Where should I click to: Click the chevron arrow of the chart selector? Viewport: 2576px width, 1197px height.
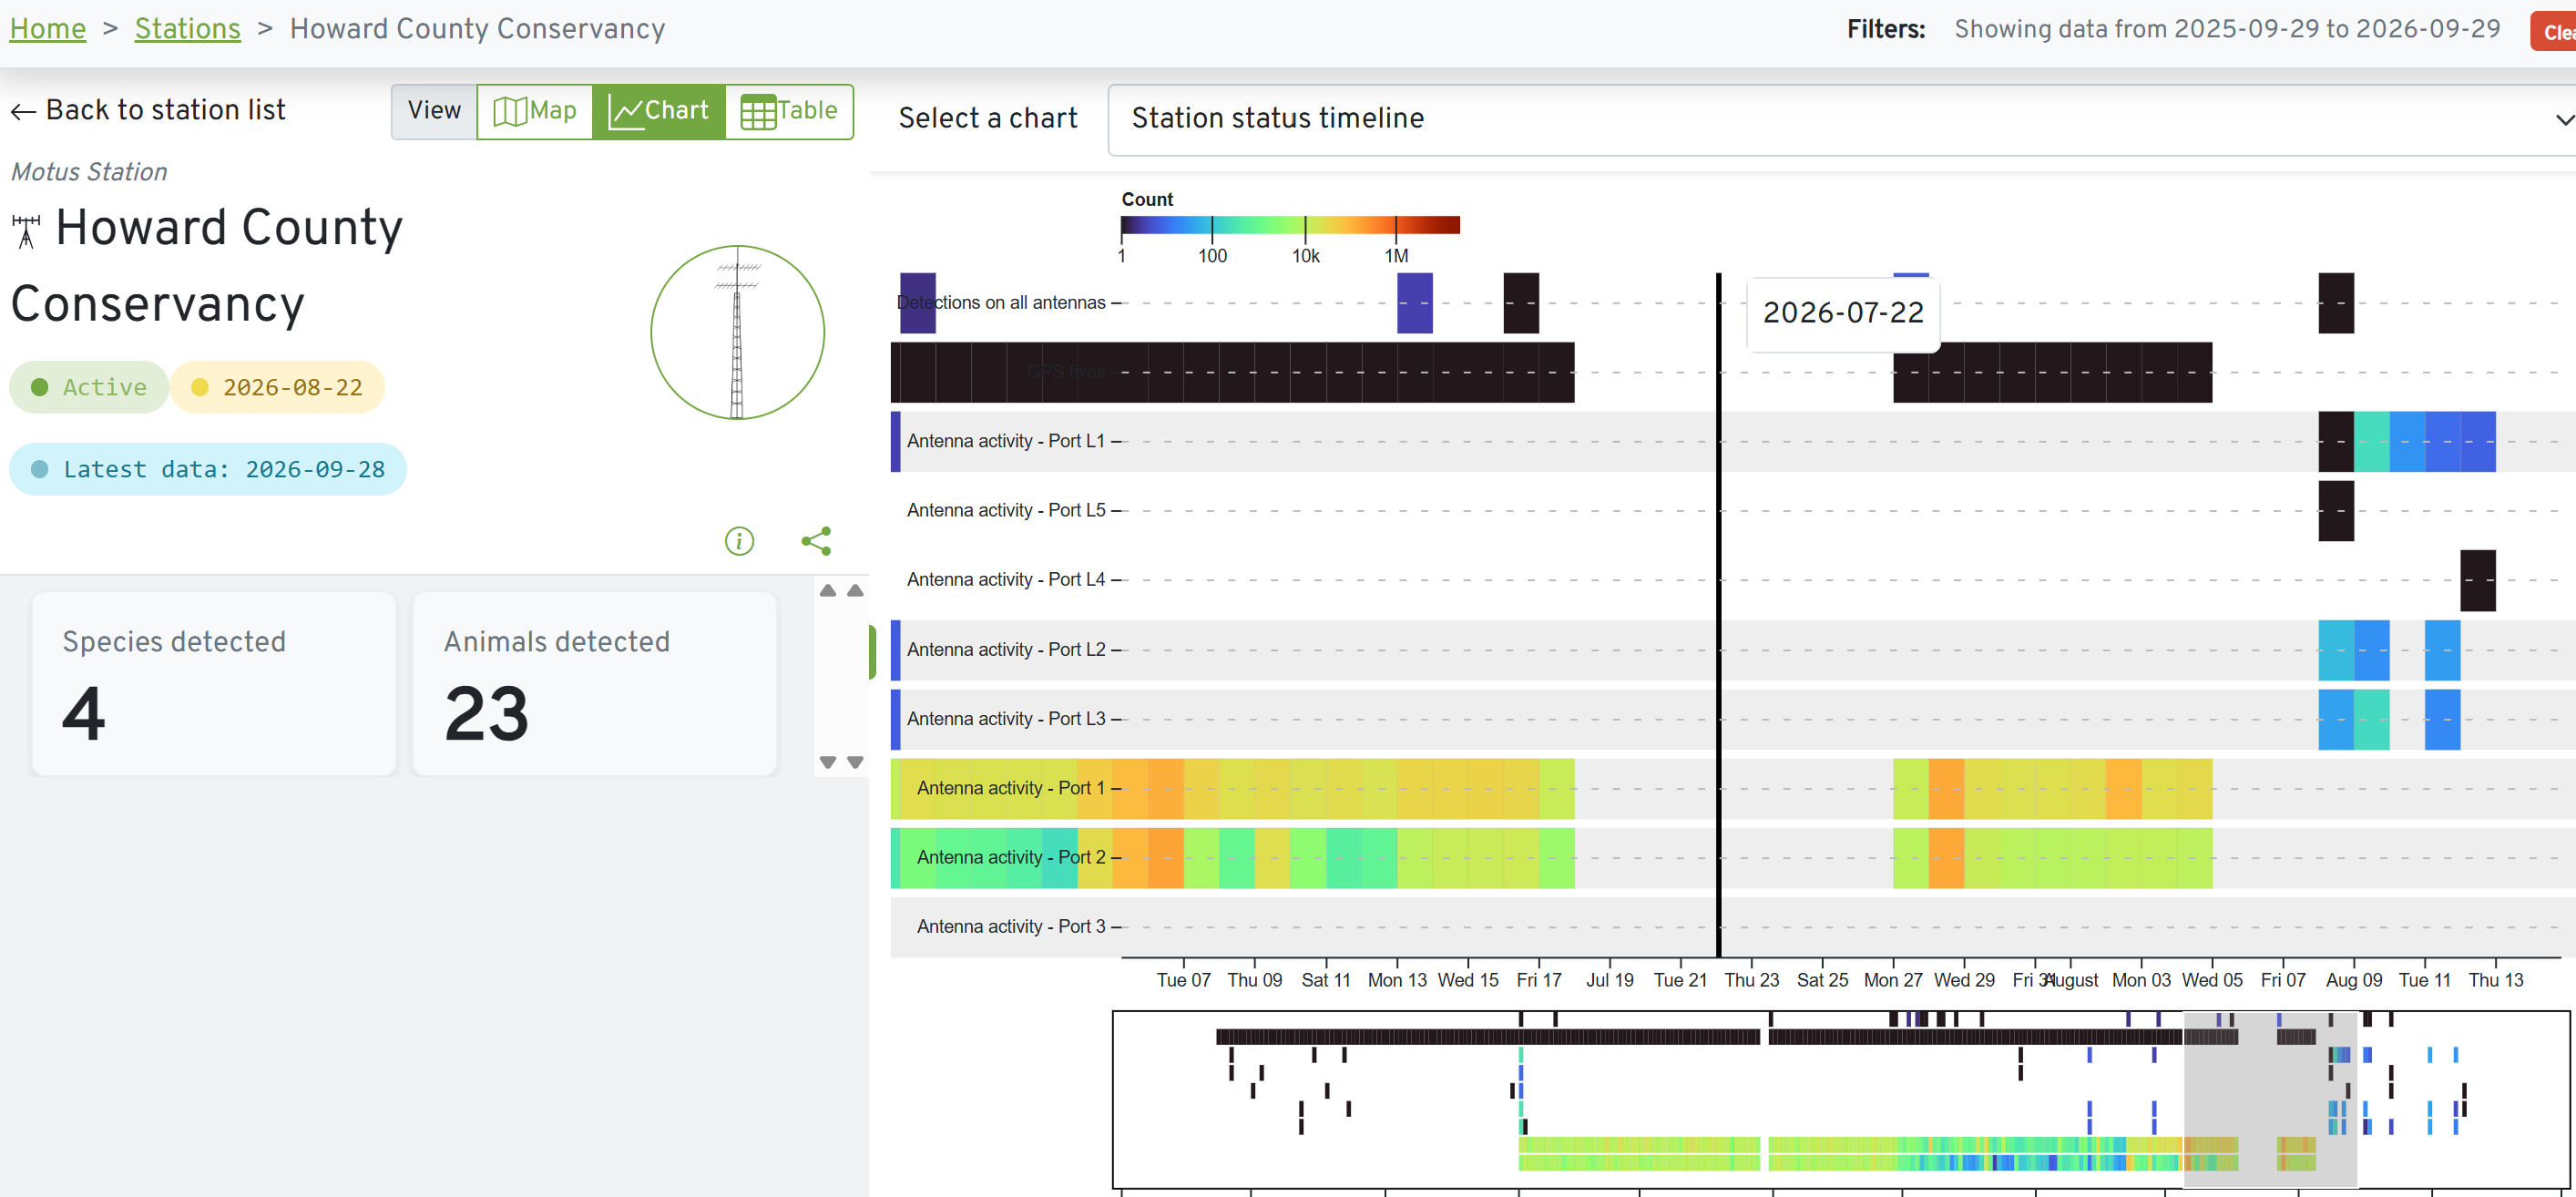2564,120
